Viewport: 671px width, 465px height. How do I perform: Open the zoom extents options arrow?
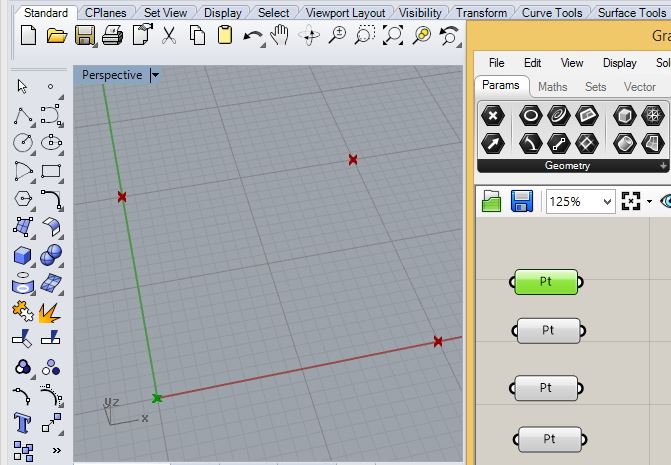(x=650, y=201)
